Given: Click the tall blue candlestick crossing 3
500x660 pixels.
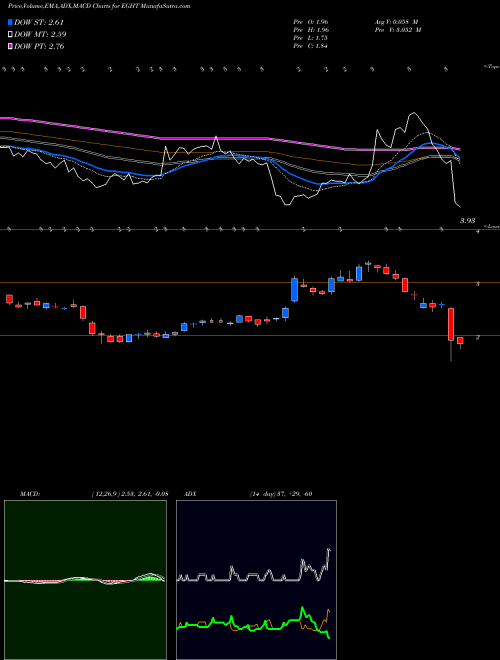Looking at the screenshot, I should (x=295, y=289).
